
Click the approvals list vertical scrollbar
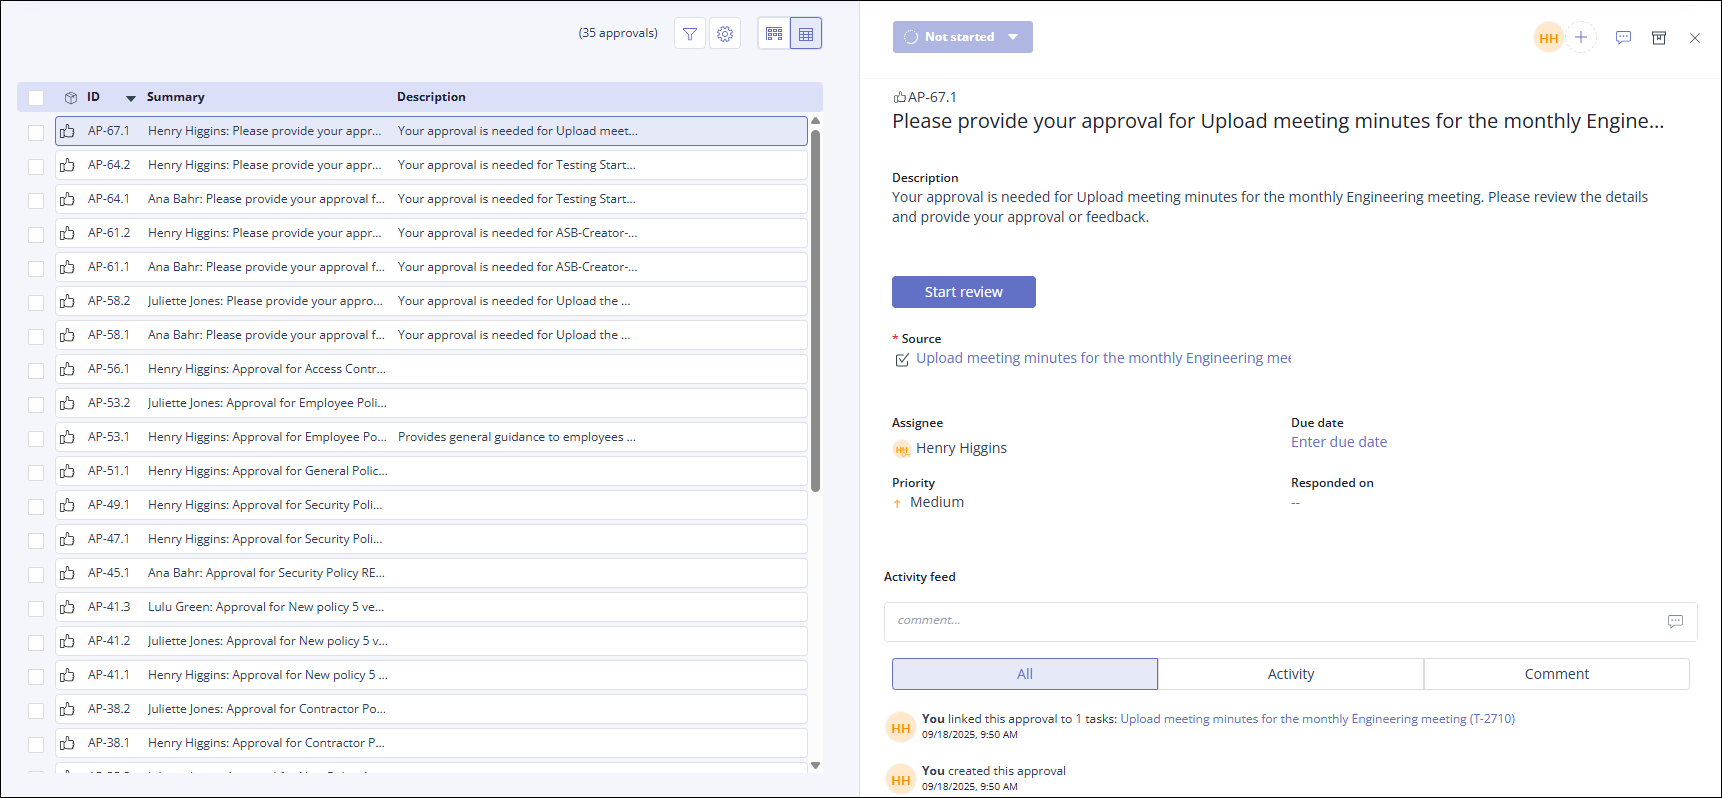click(x=815, y=310)
